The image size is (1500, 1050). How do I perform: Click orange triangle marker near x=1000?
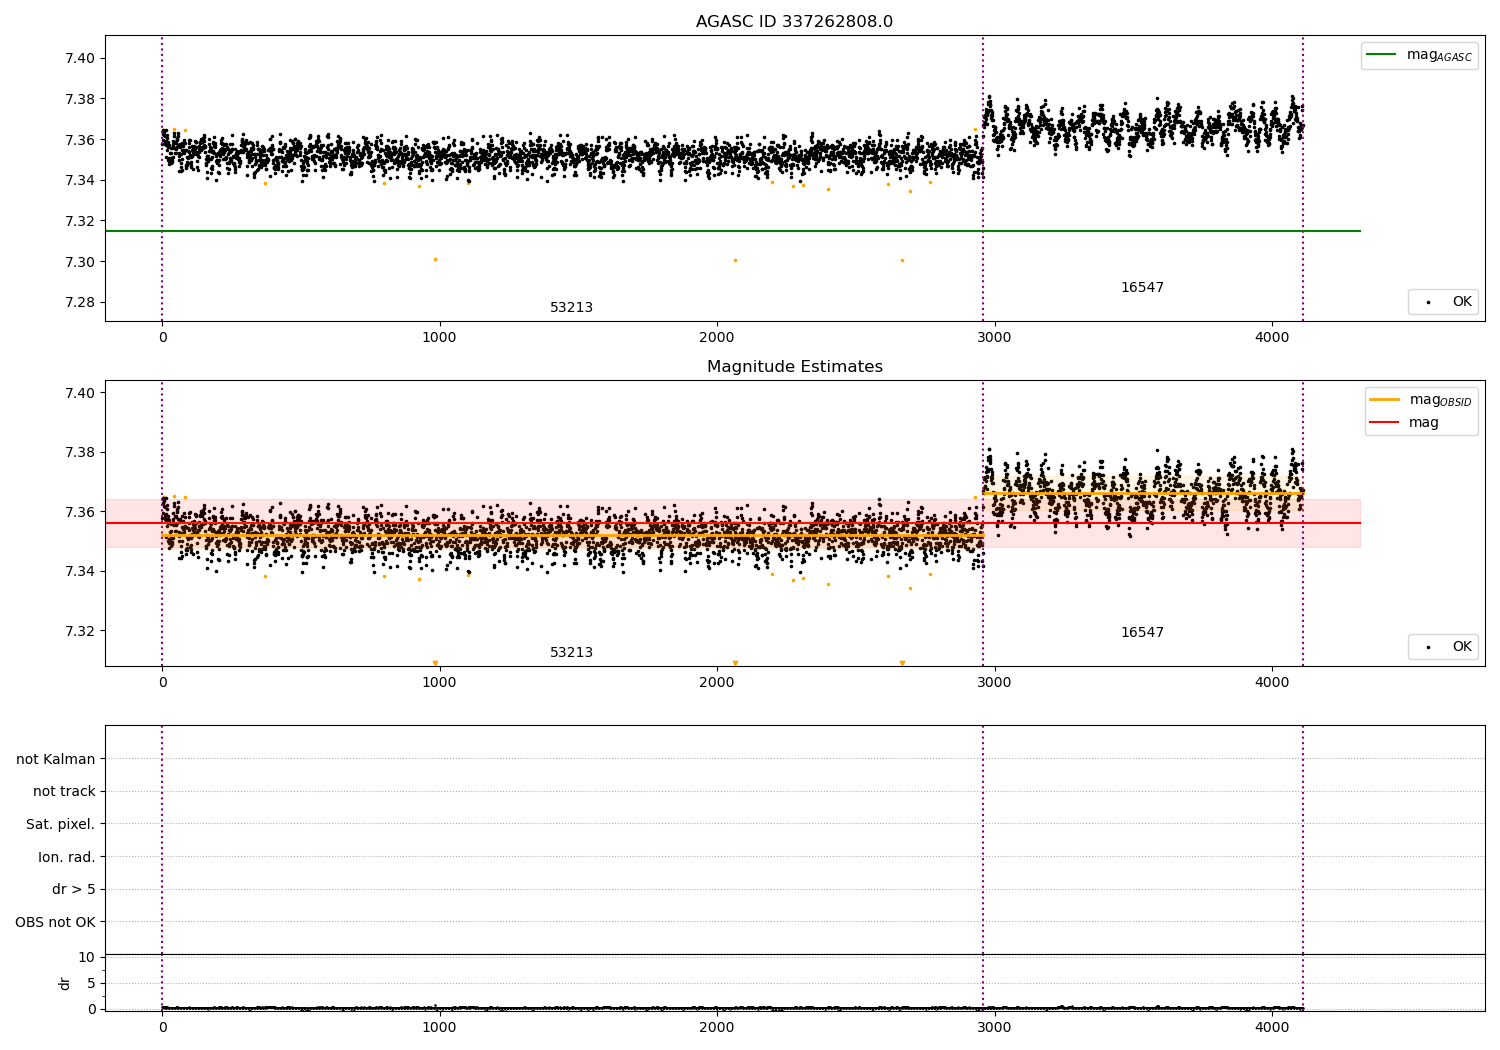(435, 663)
